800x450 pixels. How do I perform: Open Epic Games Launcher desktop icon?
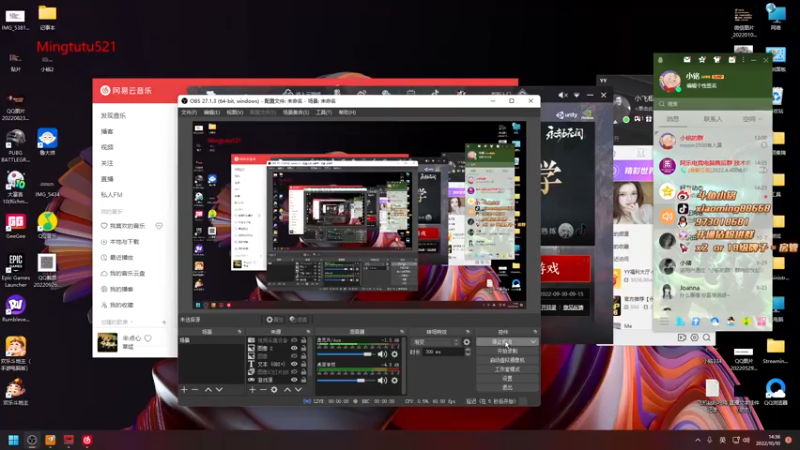tap(15, 270)
